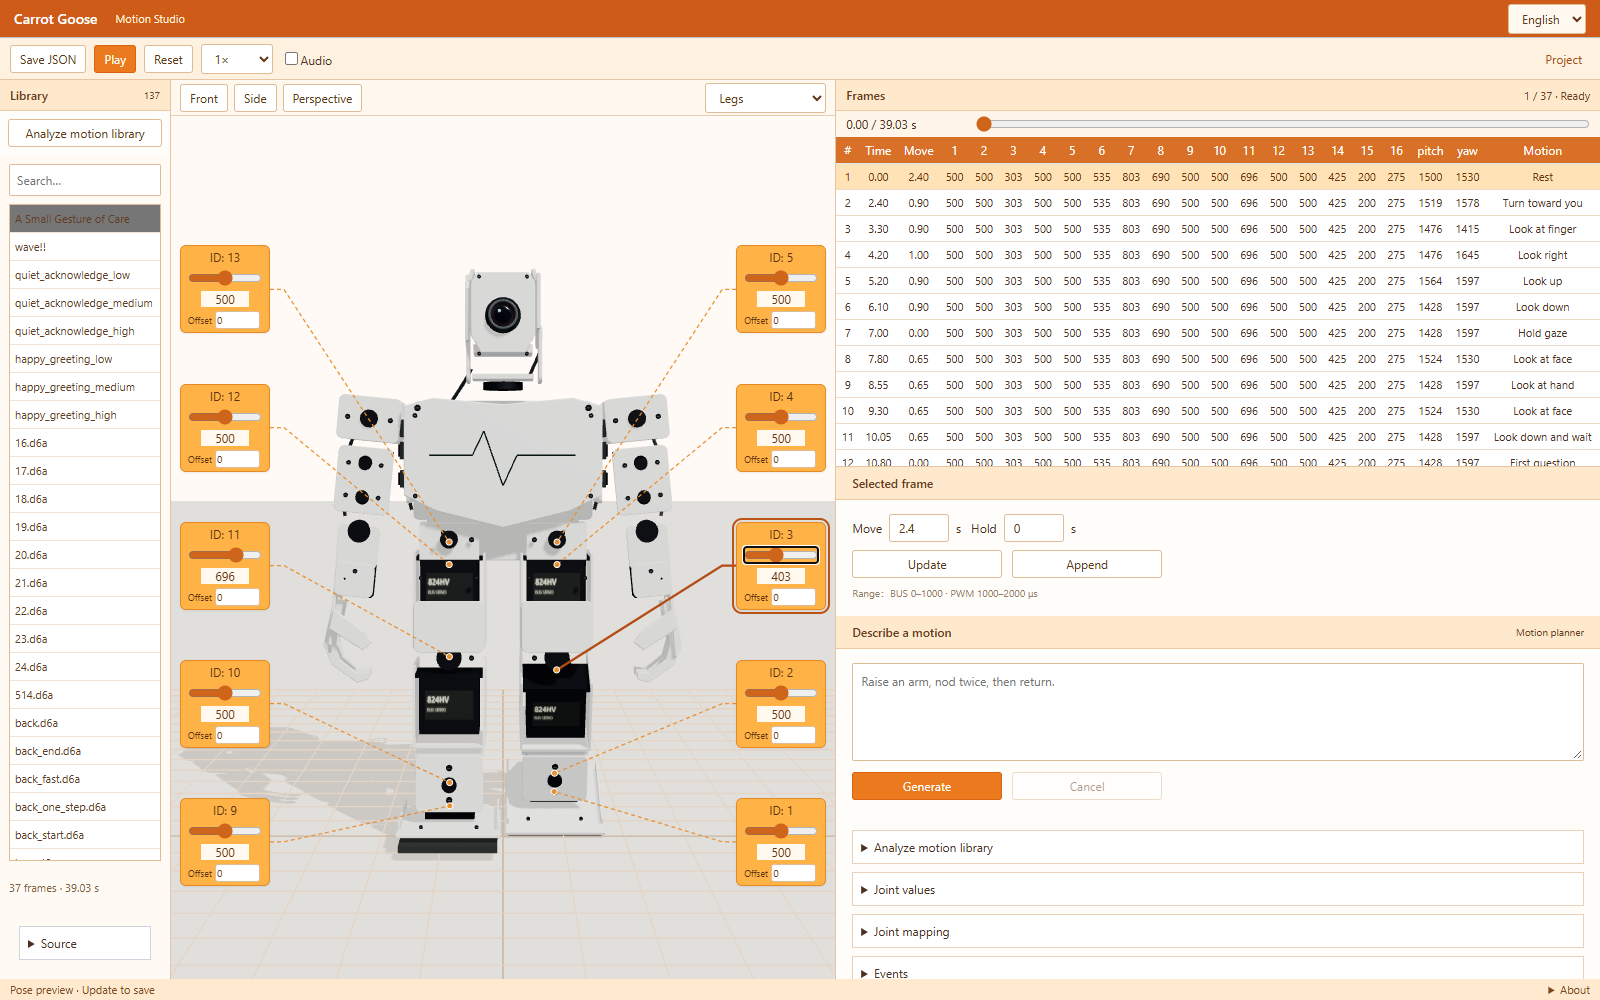Generate motion from the description

[x=927, y=786]
